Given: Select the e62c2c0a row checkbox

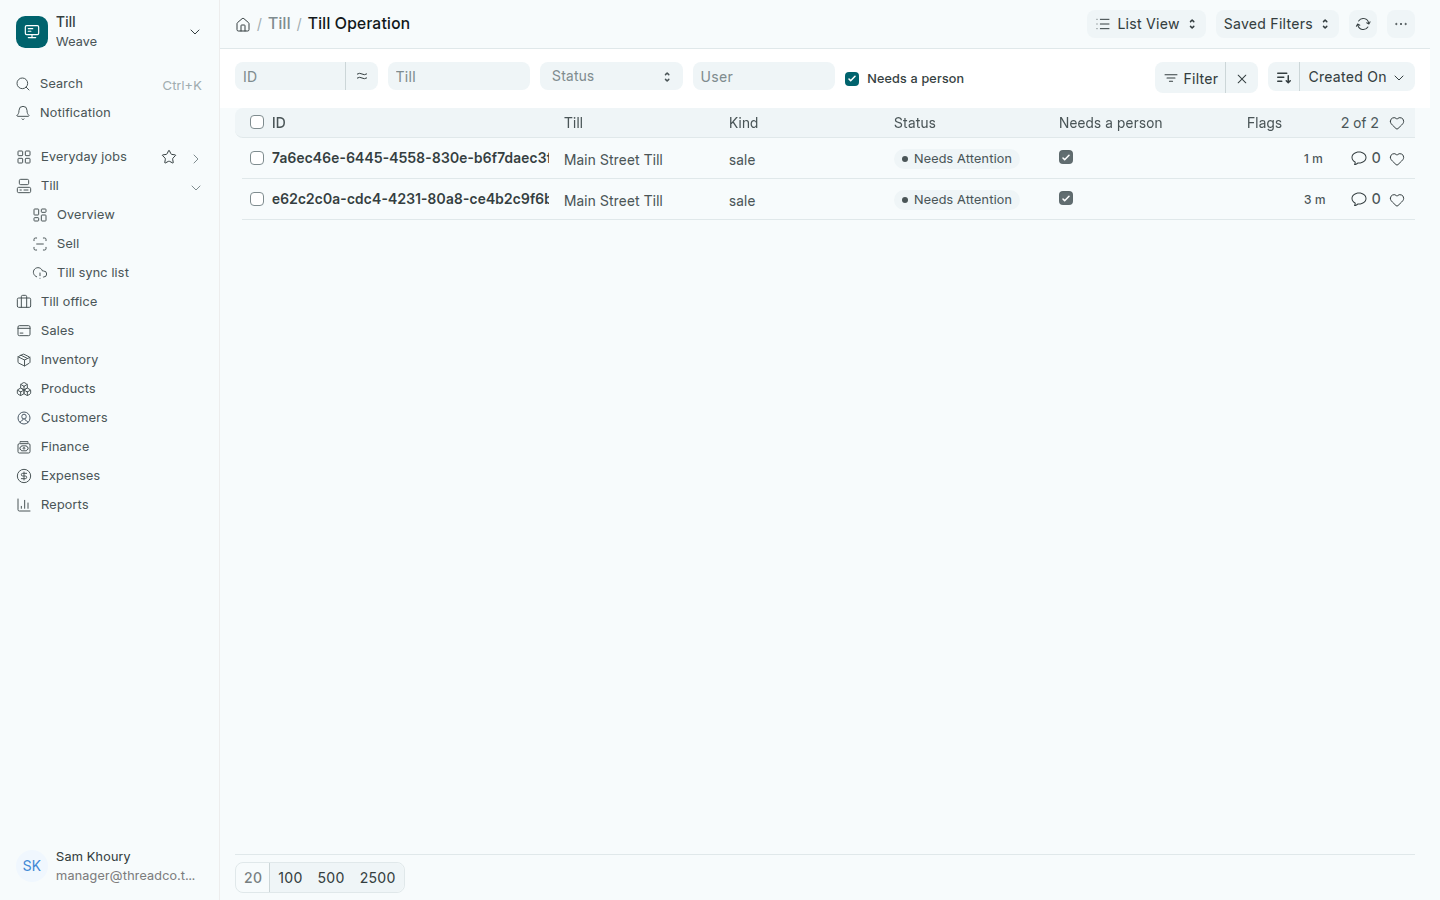Looking at the screenshot, I should [257, 199].
